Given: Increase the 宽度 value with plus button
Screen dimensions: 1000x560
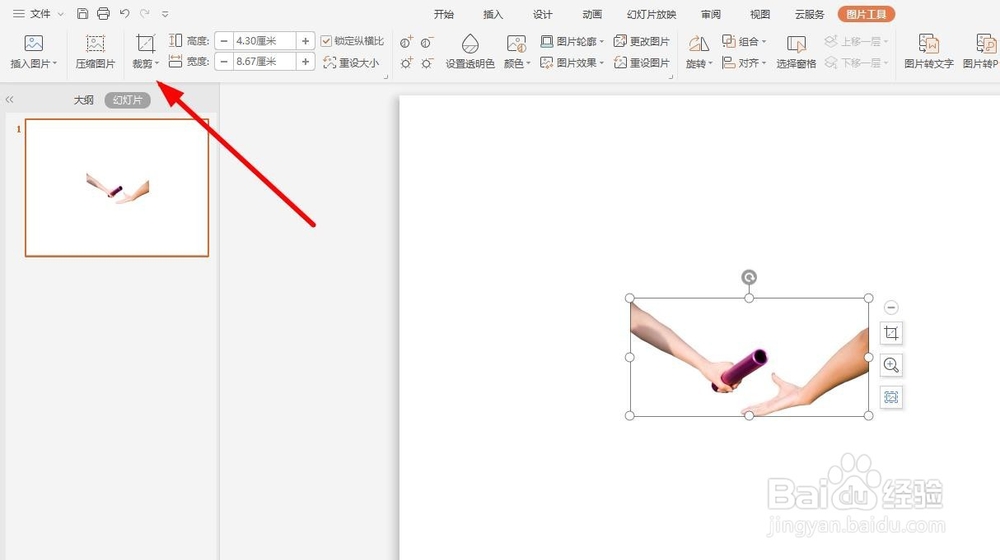Looking at the screenshot, I should [305, 61].
